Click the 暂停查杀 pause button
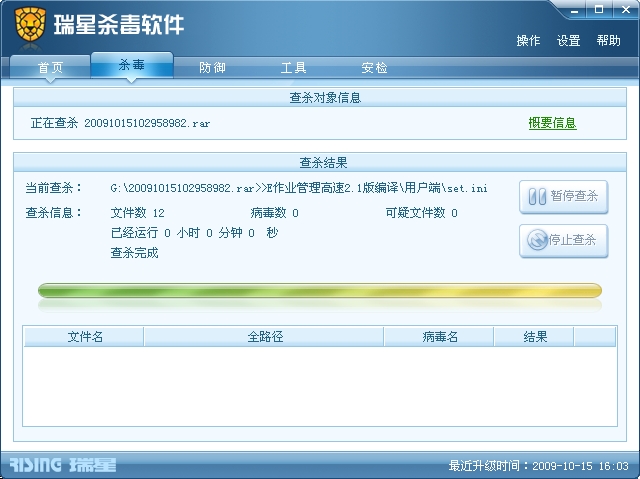The width and height of the screenshot is (640, 479). 564,197
